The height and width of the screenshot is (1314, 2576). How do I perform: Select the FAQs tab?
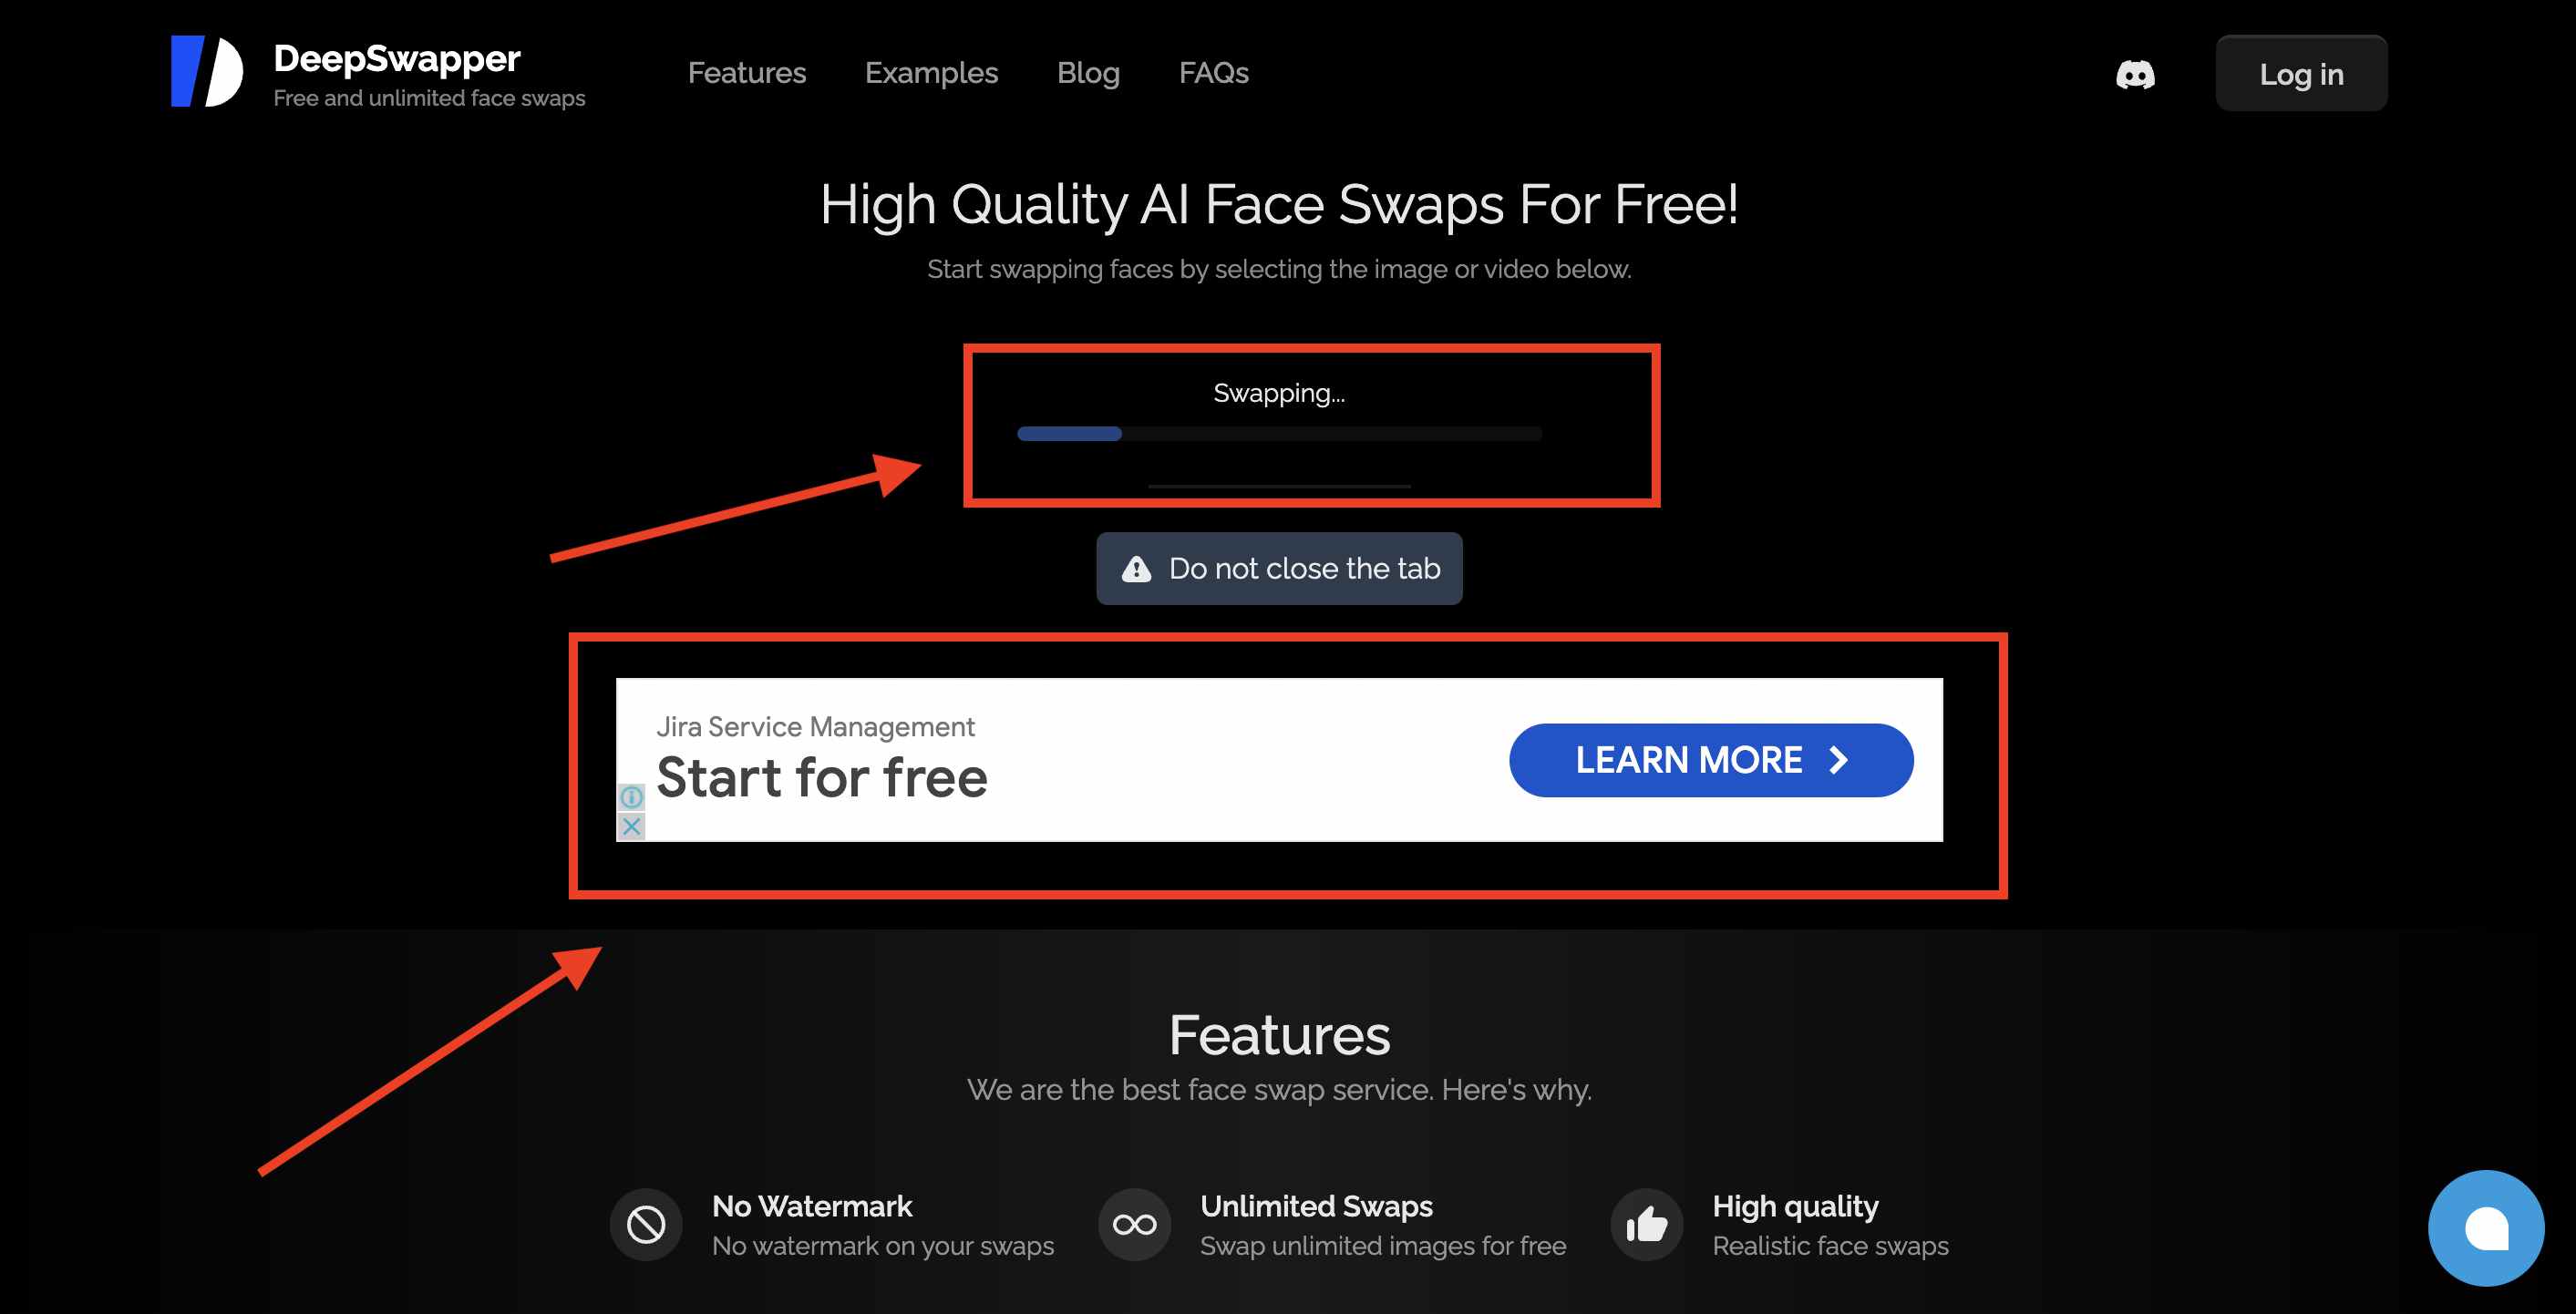[x=1211, y=72]
